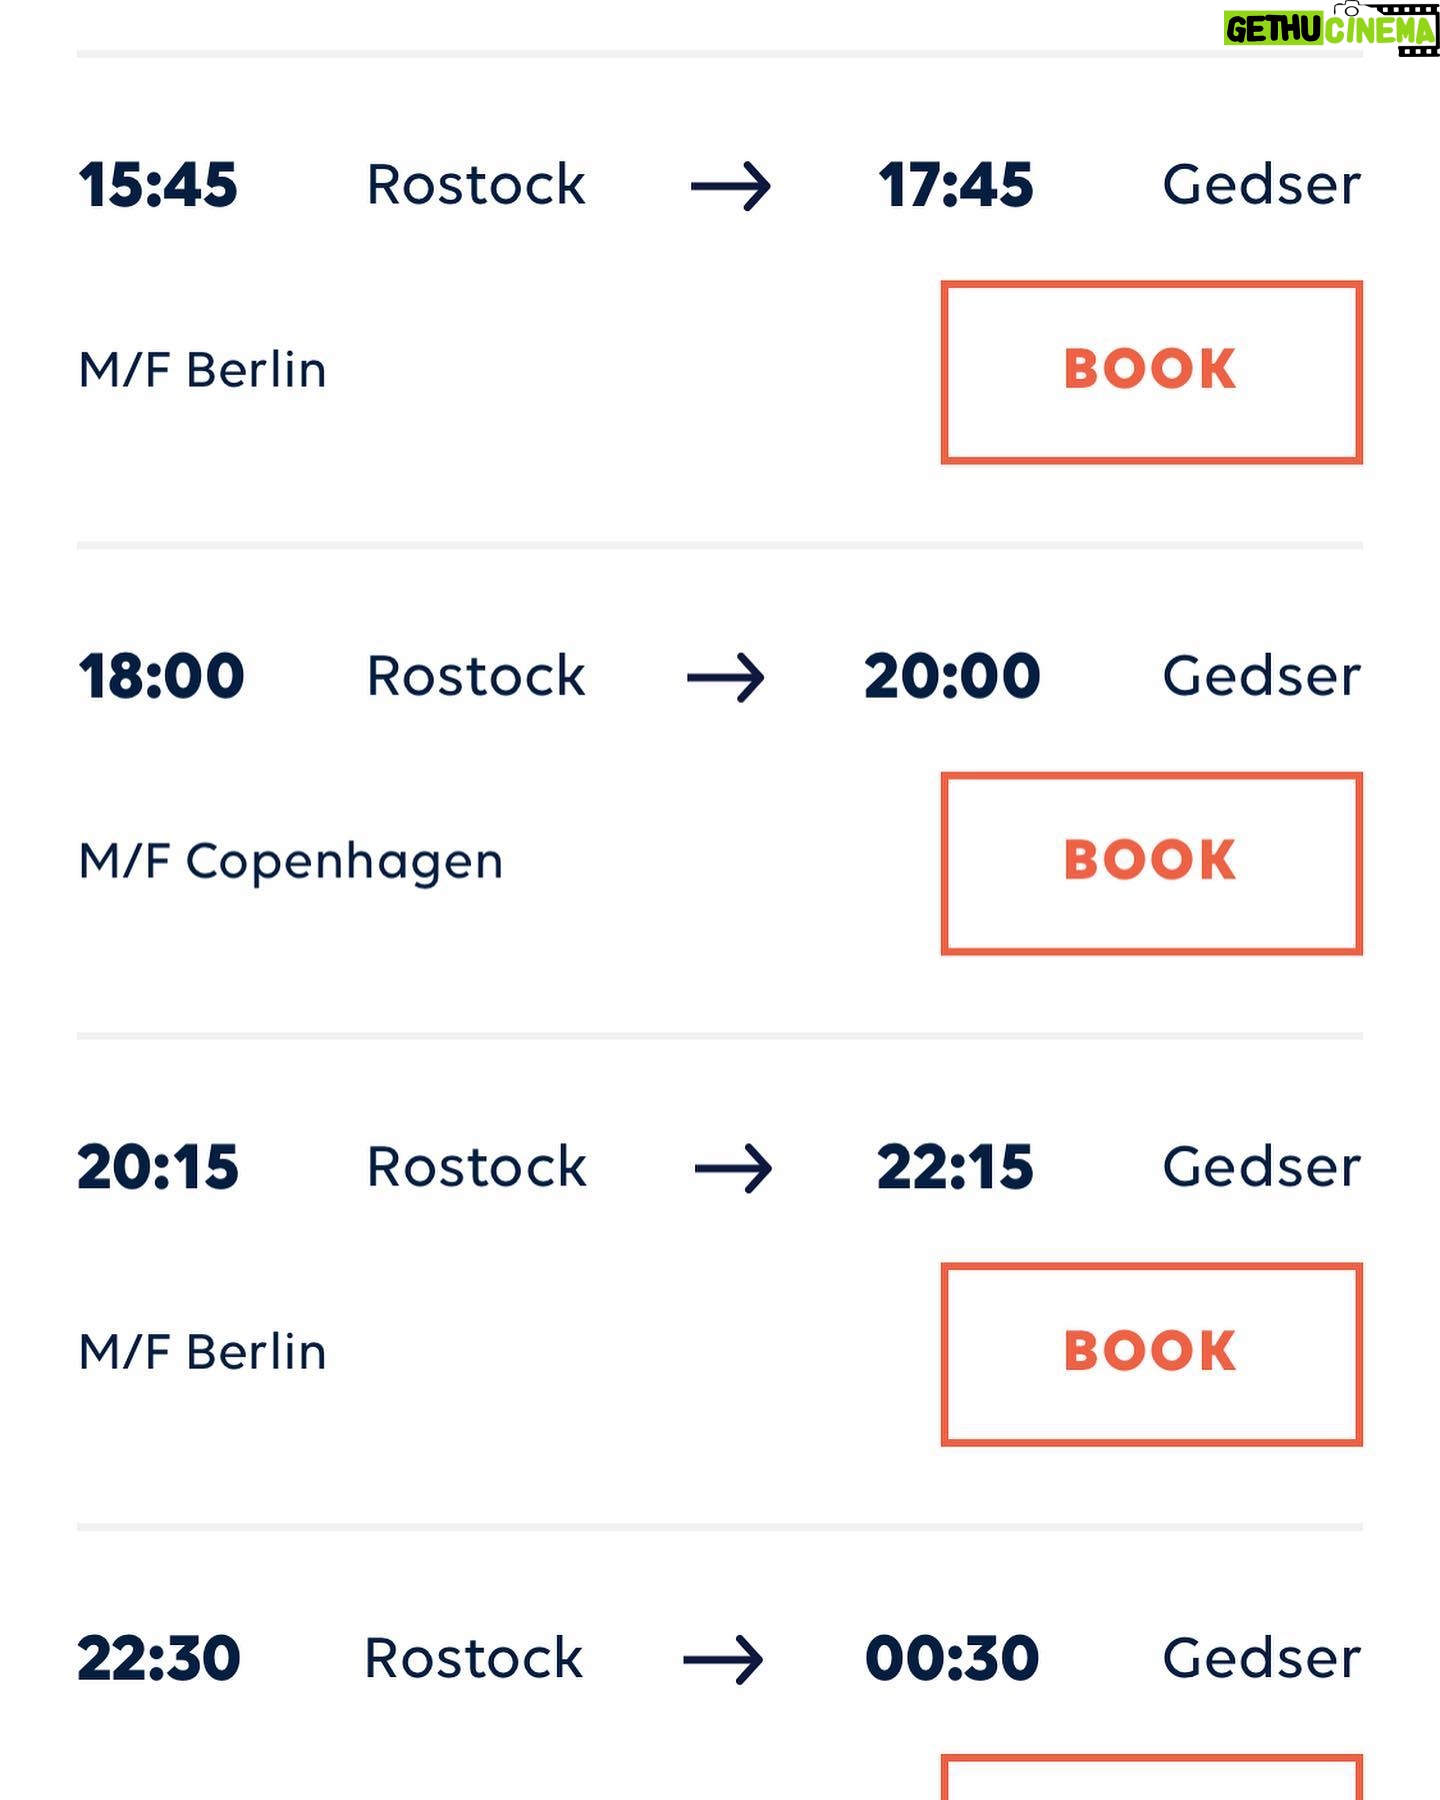Select the 17:45 arrival time
Viewport: 1440px width, 1800px height.
pyautogui.click(x=956, y=186)
